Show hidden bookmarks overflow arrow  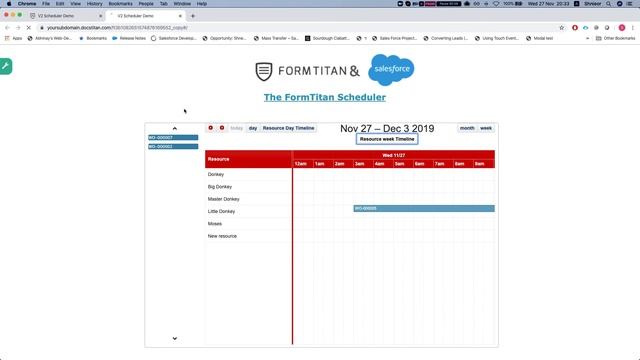coord(587,38)
